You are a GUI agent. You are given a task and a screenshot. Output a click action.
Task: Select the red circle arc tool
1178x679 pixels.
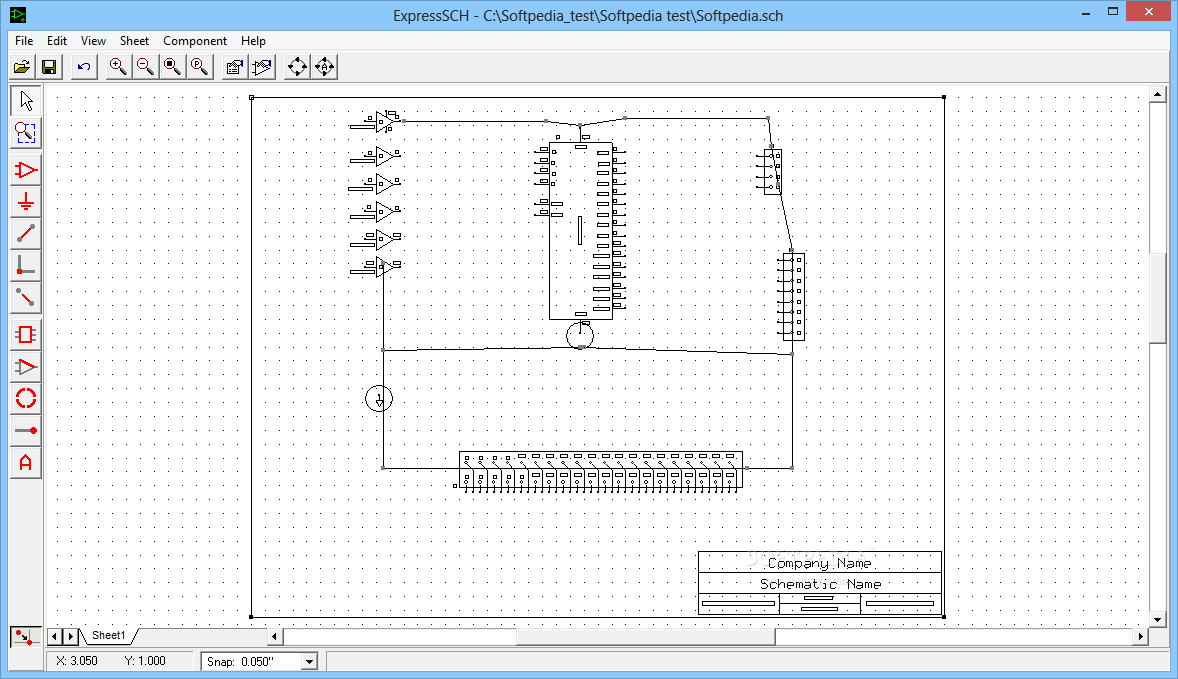coord(26,398)
